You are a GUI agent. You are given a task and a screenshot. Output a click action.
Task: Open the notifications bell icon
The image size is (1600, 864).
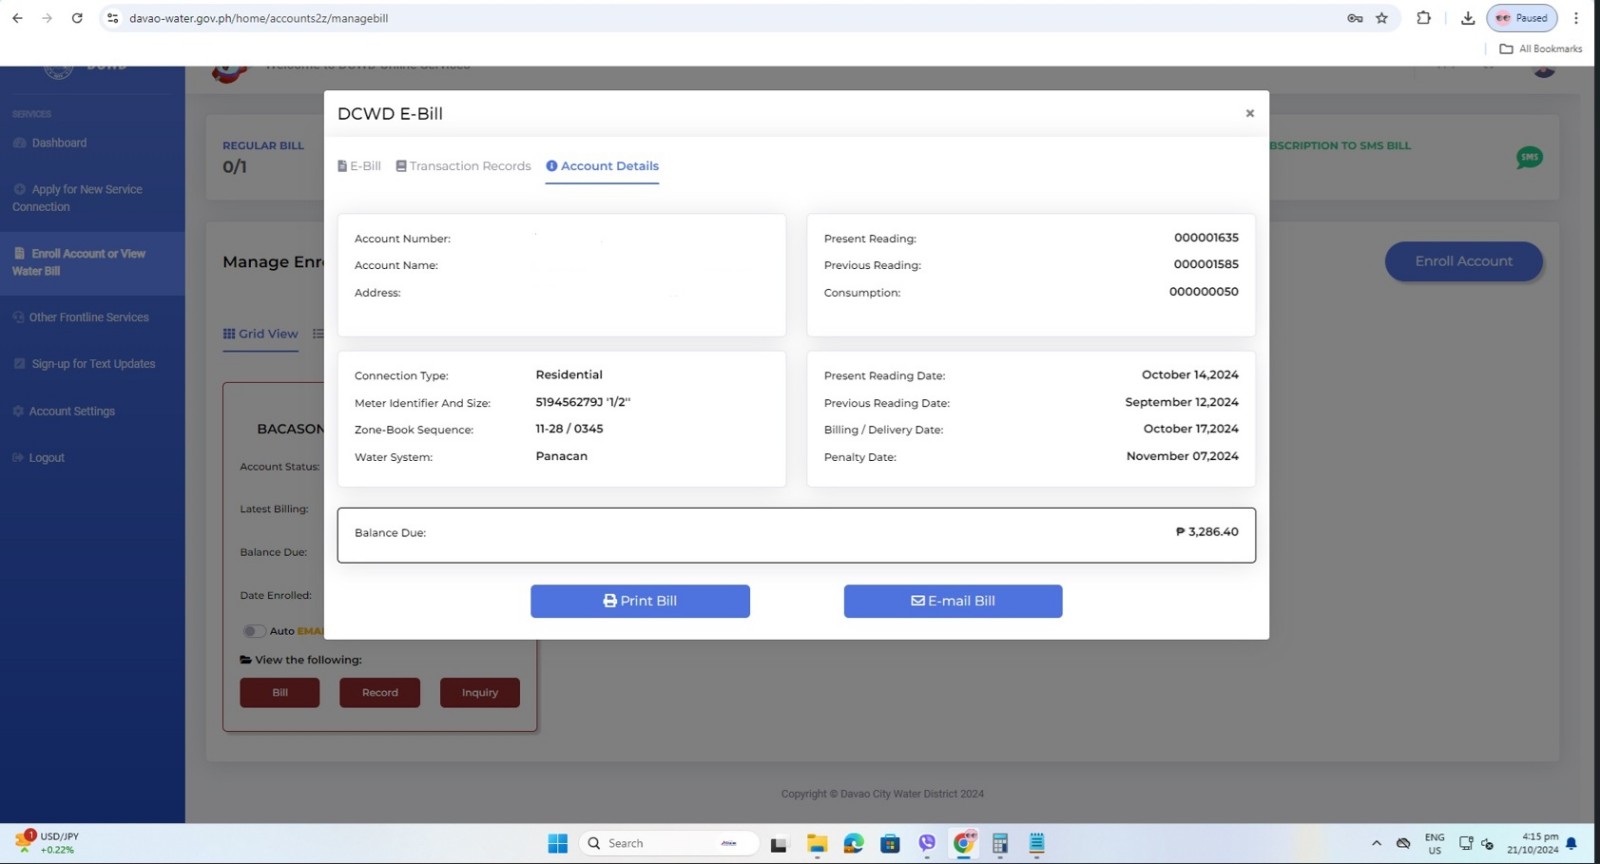point(1571,844)
